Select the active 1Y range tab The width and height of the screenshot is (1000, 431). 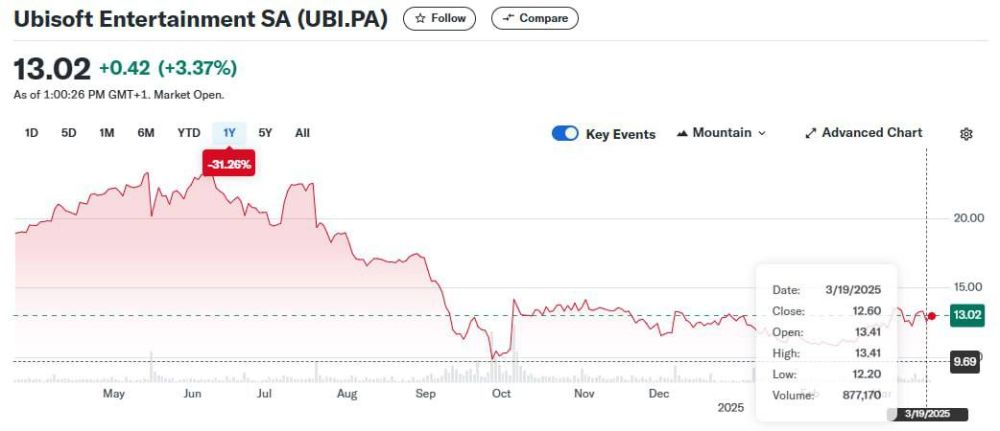coord(229,132)
